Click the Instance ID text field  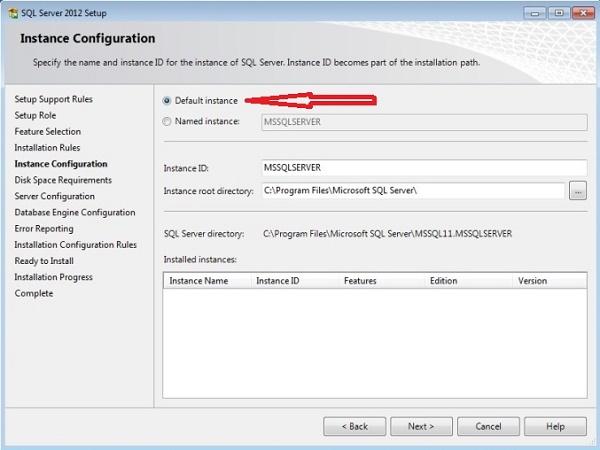[423, 168]
